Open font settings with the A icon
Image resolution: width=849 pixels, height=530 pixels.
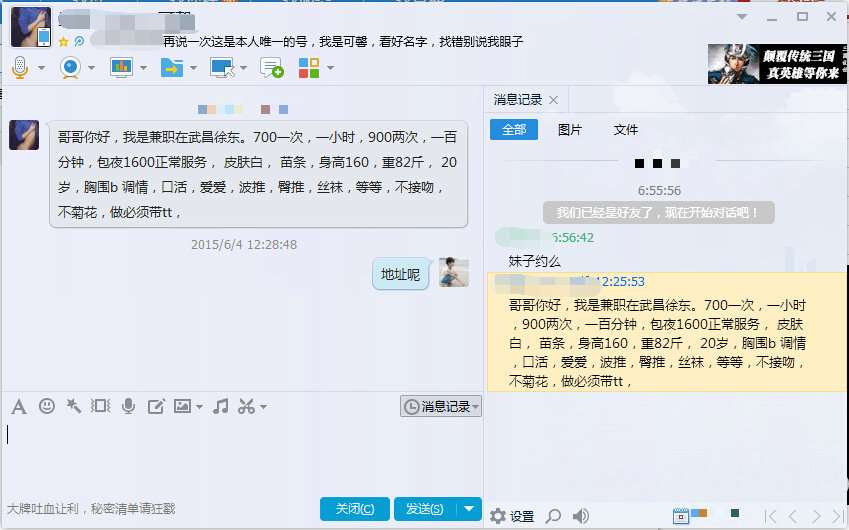(19, 406)
